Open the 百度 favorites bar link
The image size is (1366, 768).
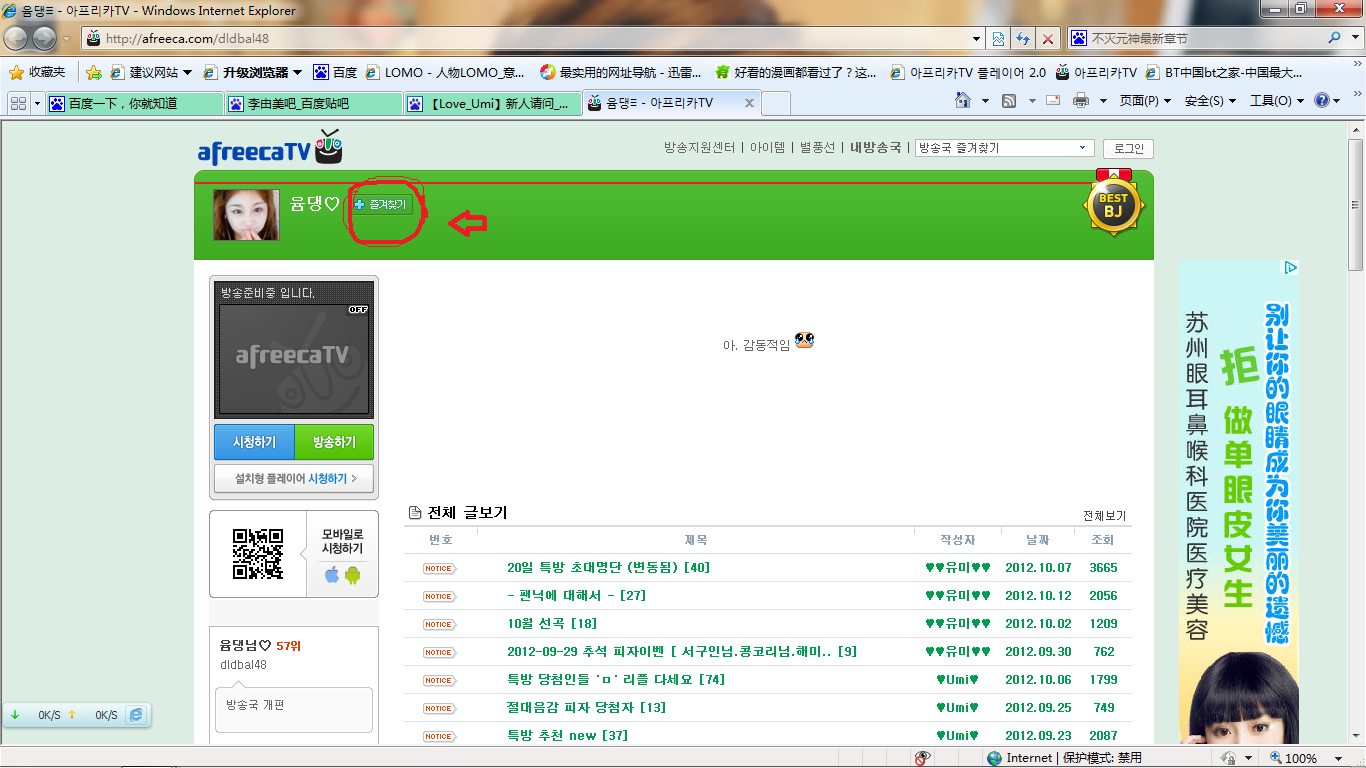[x=335, y=72]
